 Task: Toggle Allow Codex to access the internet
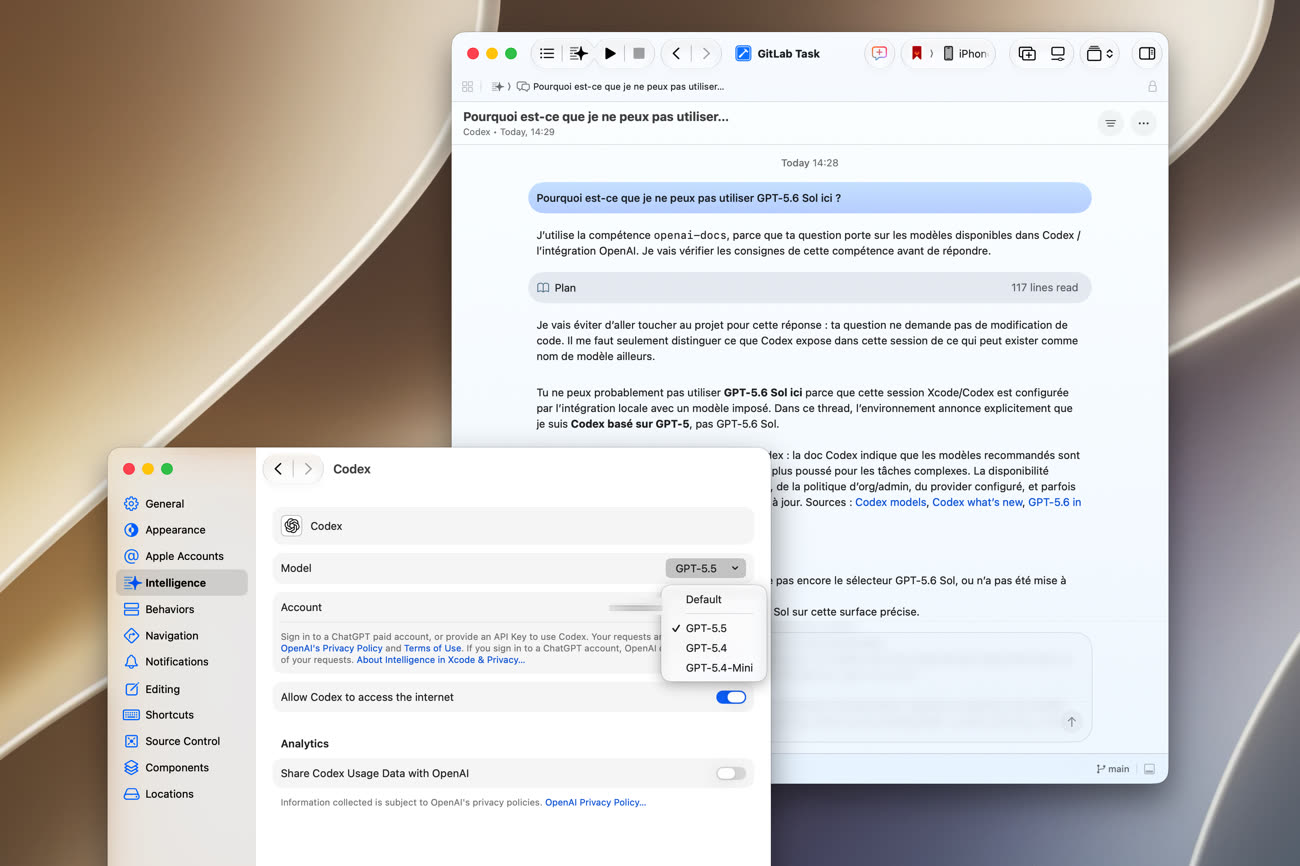coord(731,697)
